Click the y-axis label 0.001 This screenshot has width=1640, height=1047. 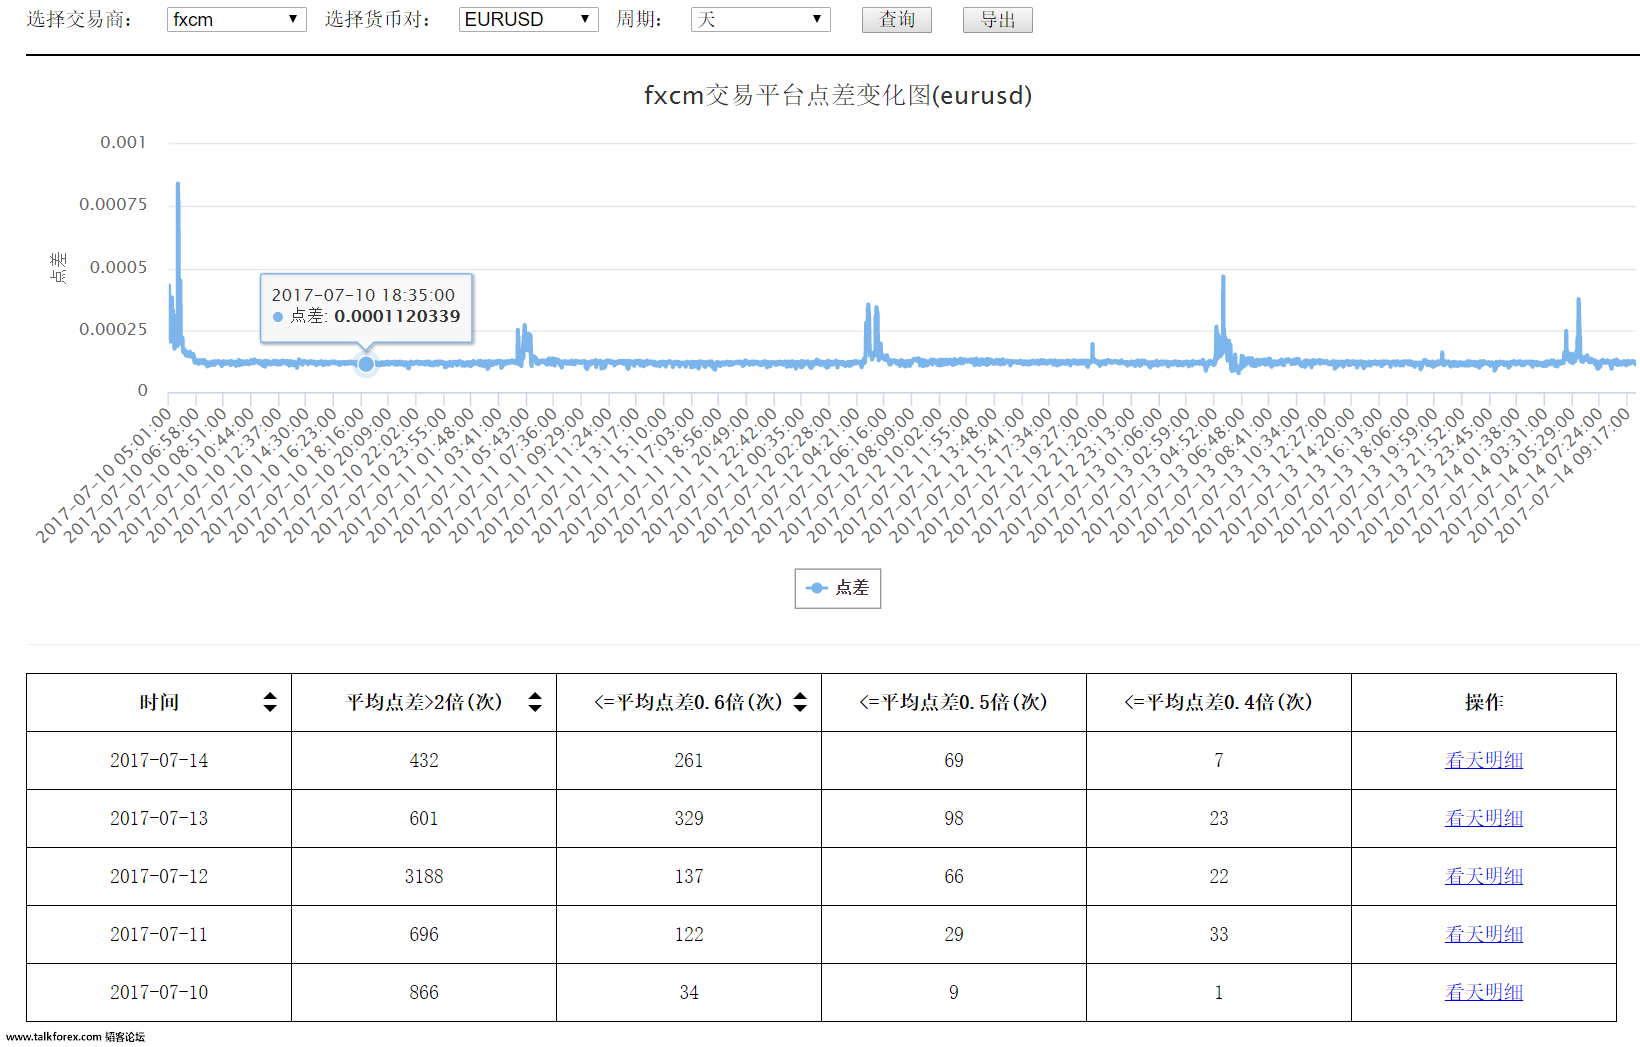[123, 142]
